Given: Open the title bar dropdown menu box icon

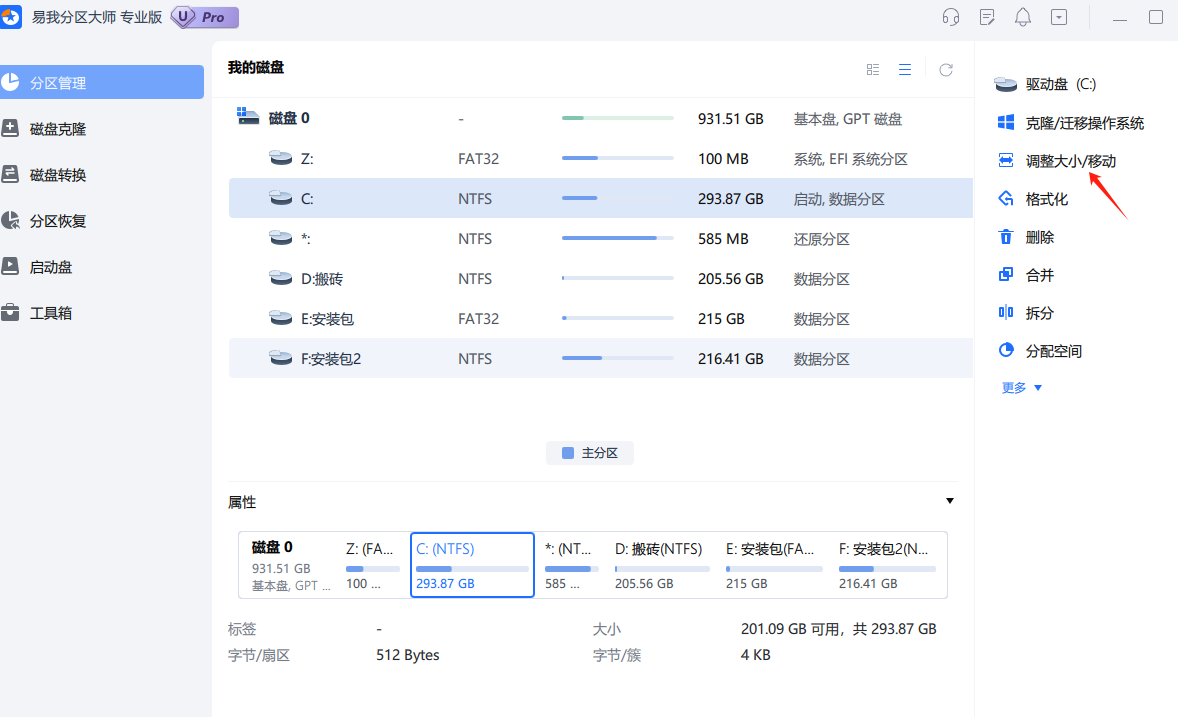Looking at the screenshot, I should (1059, 17).
